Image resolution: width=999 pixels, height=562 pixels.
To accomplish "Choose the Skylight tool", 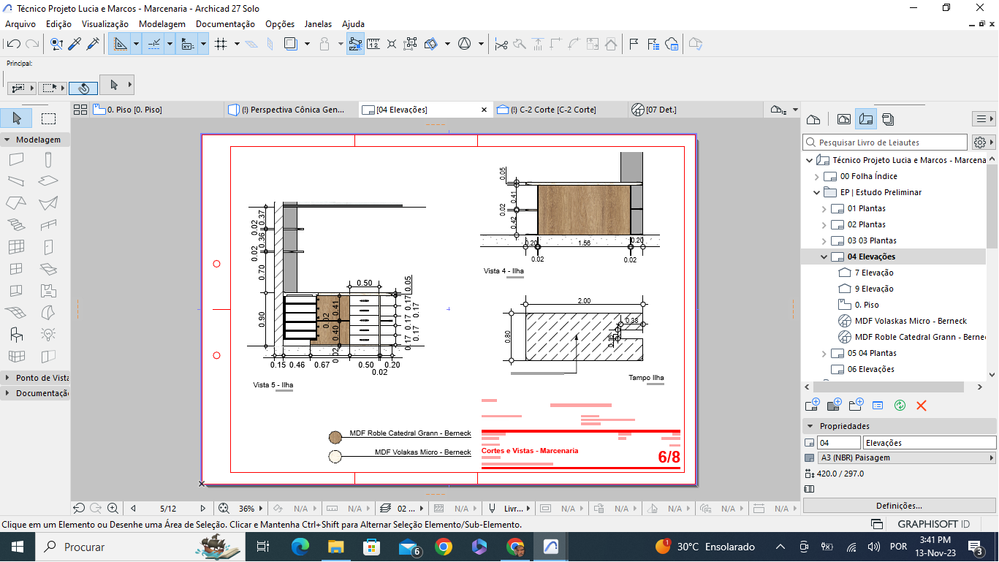I will [x=48, y=269].
